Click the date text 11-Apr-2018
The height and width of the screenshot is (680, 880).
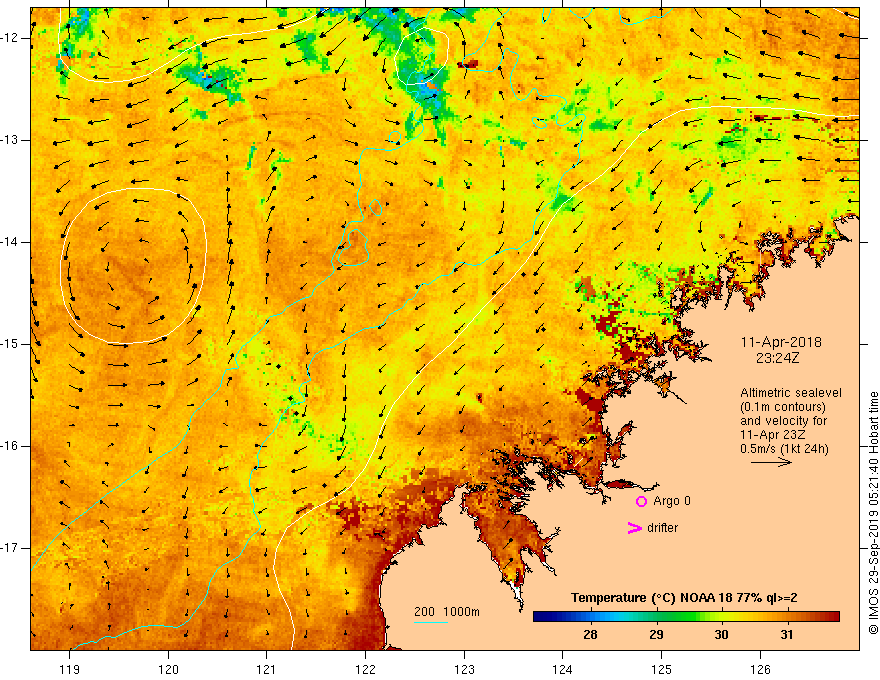pyautogui.click(x=781, y=342)
